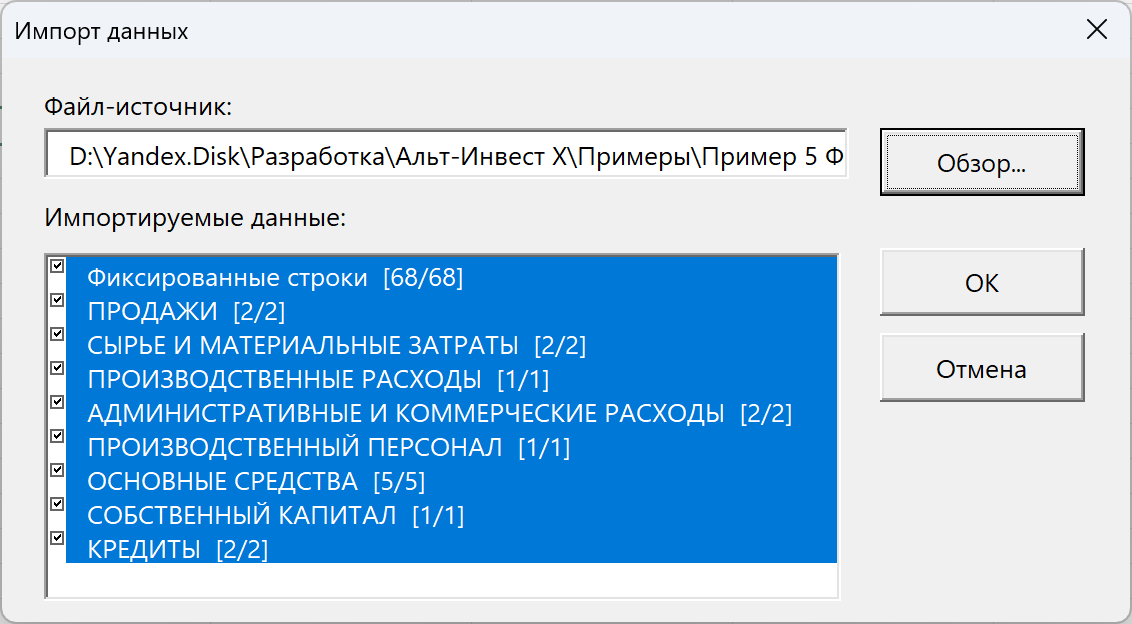Confirm import with the OK button
Screen dimensions: 1132x624
coord(982,282)
